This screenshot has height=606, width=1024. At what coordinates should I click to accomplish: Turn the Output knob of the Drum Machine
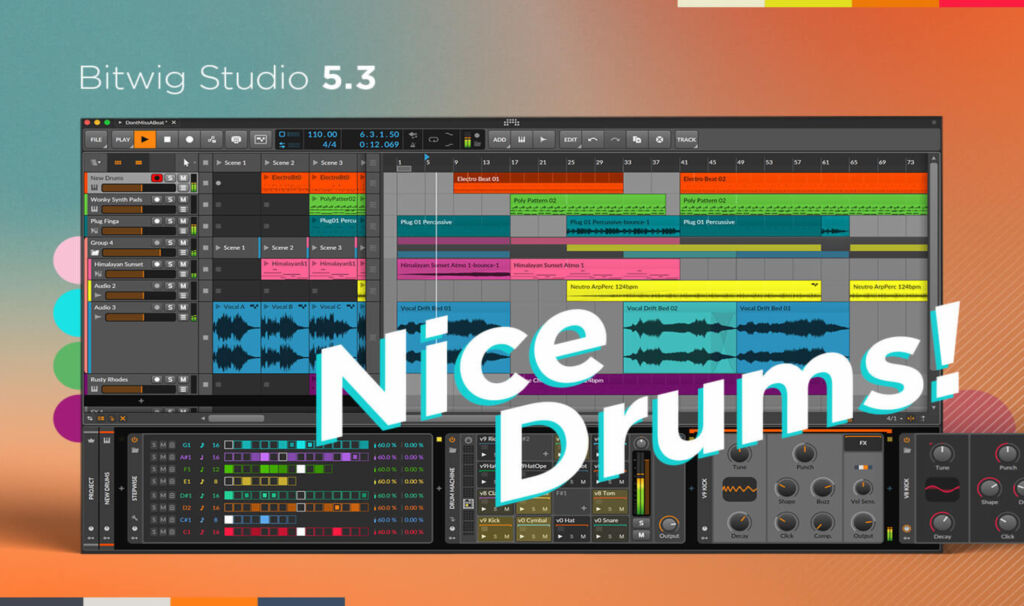pos(669,524)
